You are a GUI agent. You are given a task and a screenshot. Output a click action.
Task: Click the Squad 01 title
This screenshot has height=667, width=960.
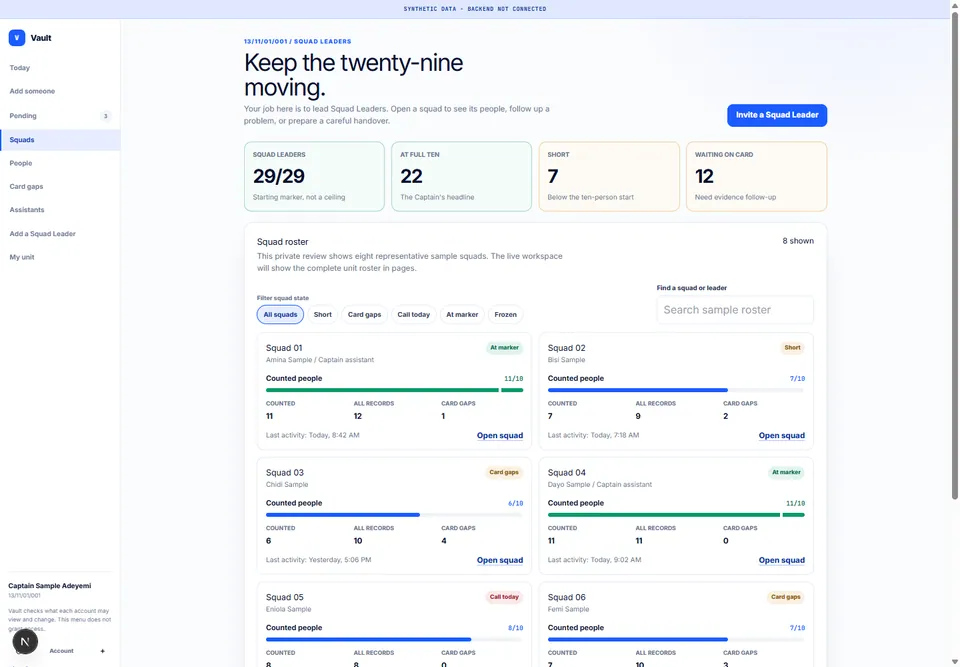284,348
